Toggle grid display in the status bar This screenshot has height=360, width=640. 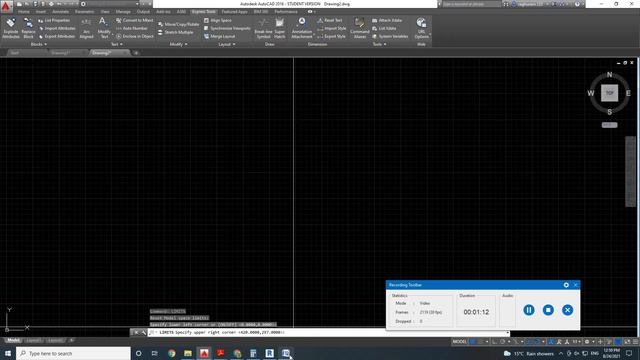pos(473,342)
